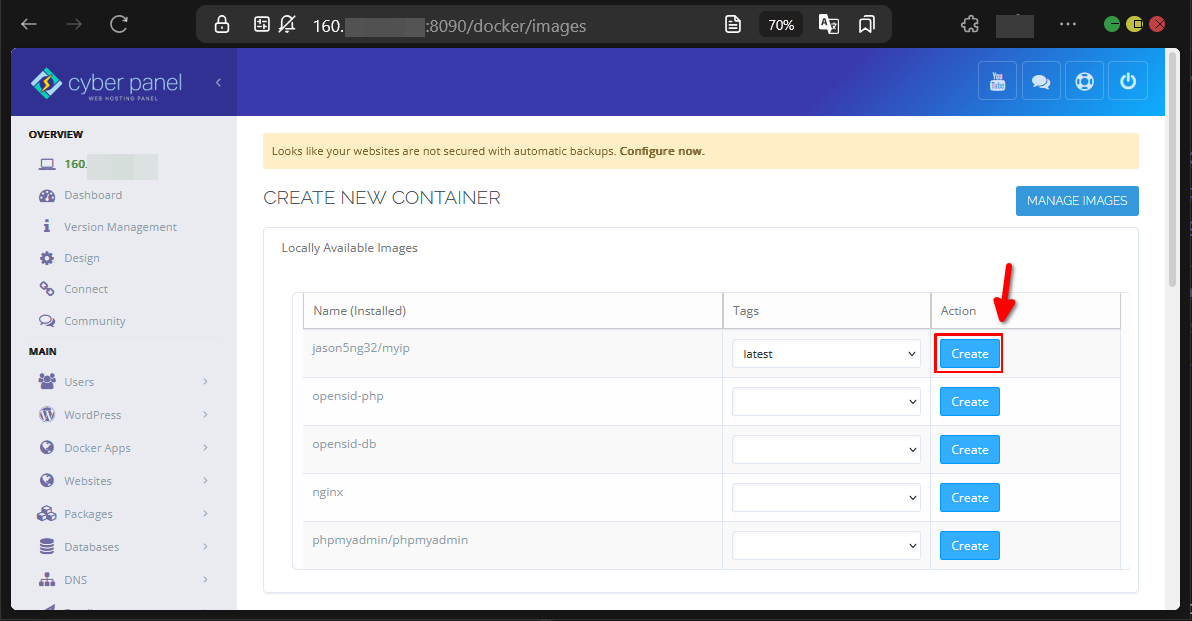This screenshot has width=1192, height=621.
Task: Click the MANAGE IMAGES button
Action: (1076, 201)
